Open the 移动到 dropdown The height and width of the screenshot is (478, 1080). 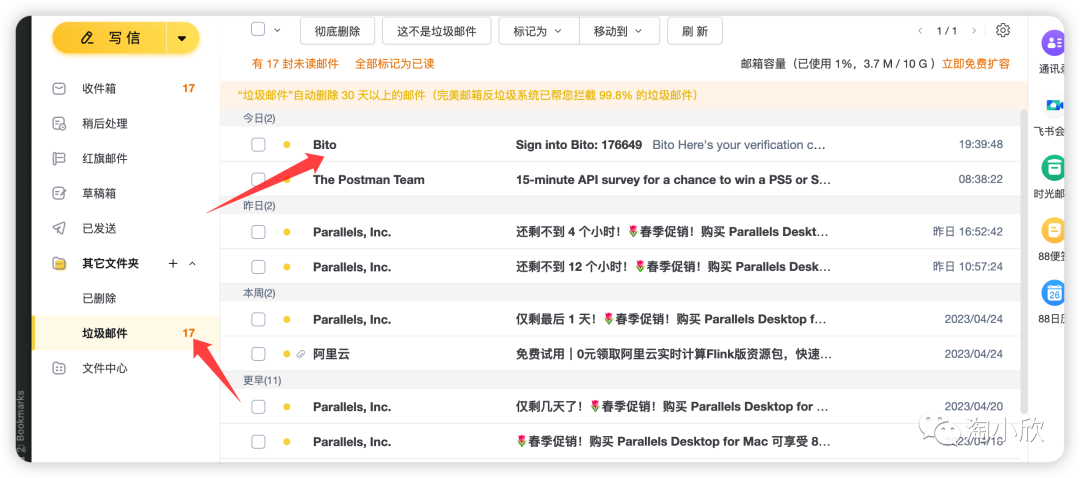pyautogui.click(x=619, y=31)
